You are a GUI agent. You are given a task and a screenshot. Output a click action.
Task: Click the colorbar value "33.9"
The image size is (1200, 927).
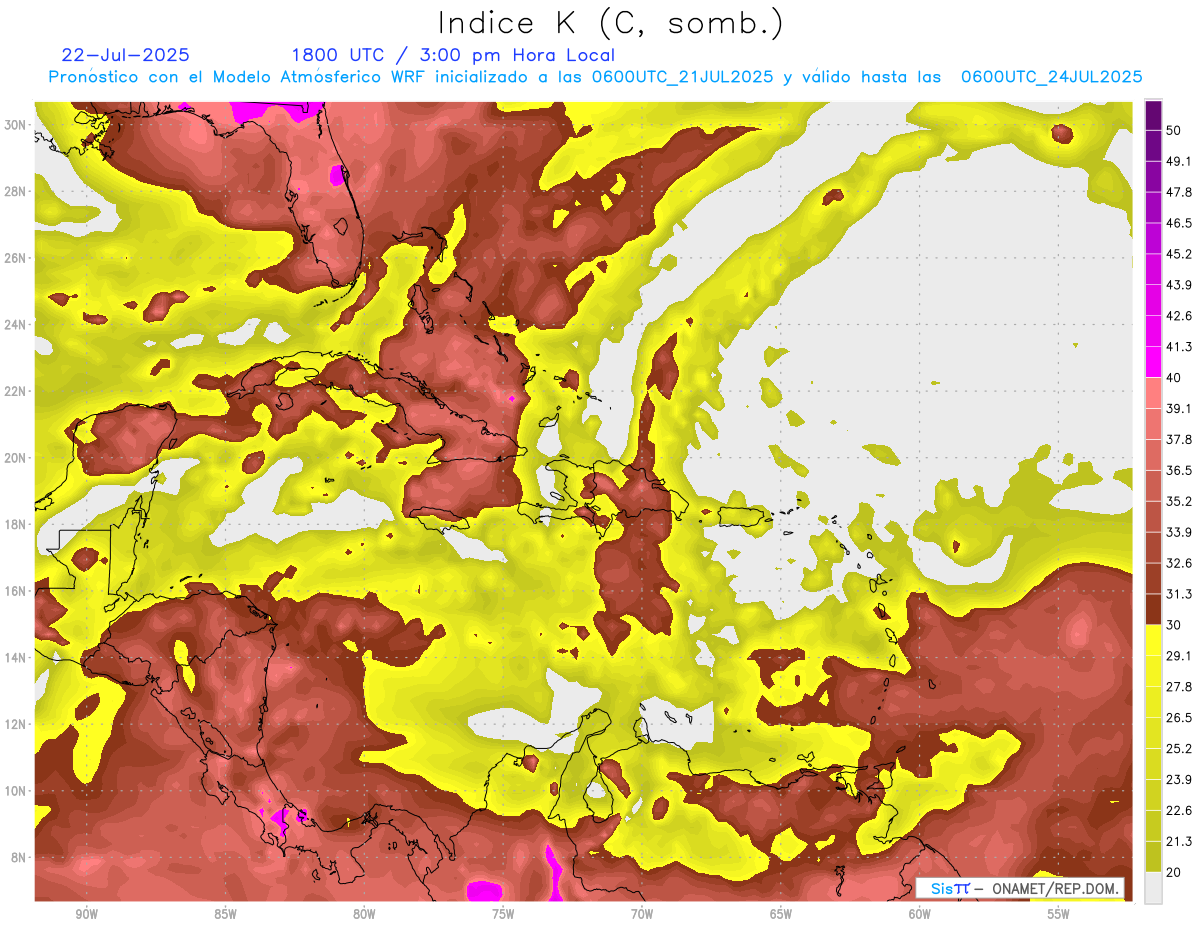point(1179,532)
